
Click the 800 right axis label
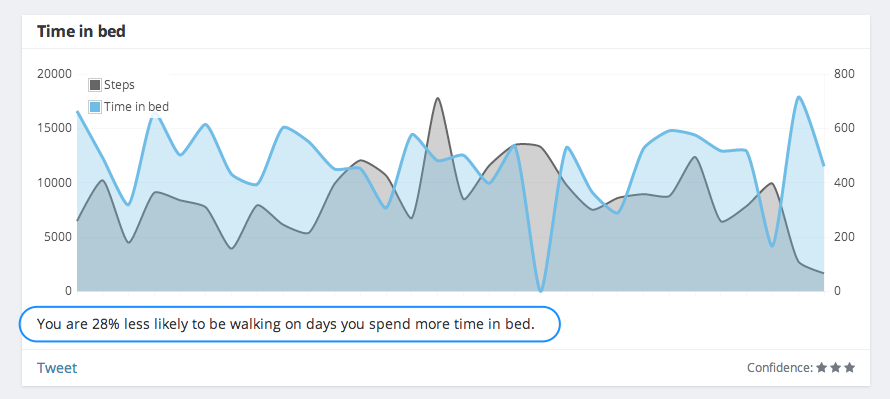coord(844,74)
